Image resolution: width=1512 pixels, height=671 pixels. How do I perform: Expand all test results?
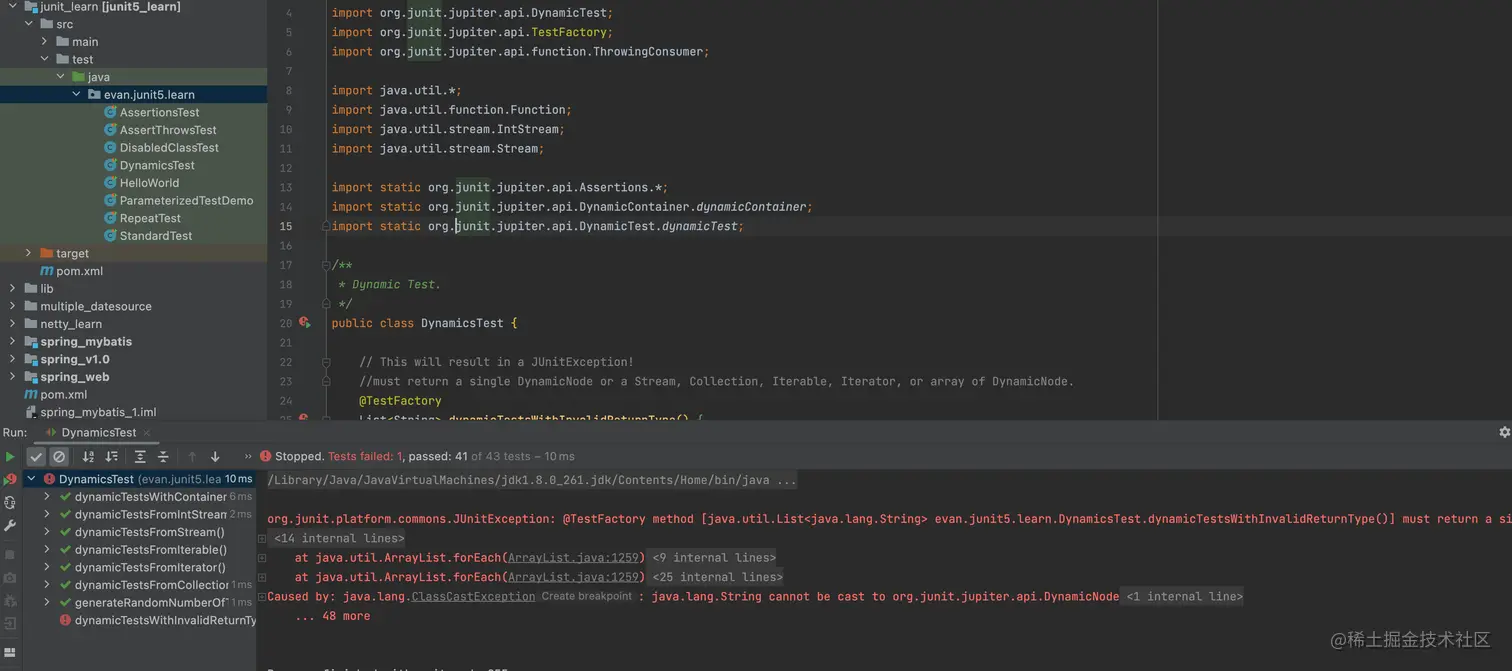[x=140, y=457]
